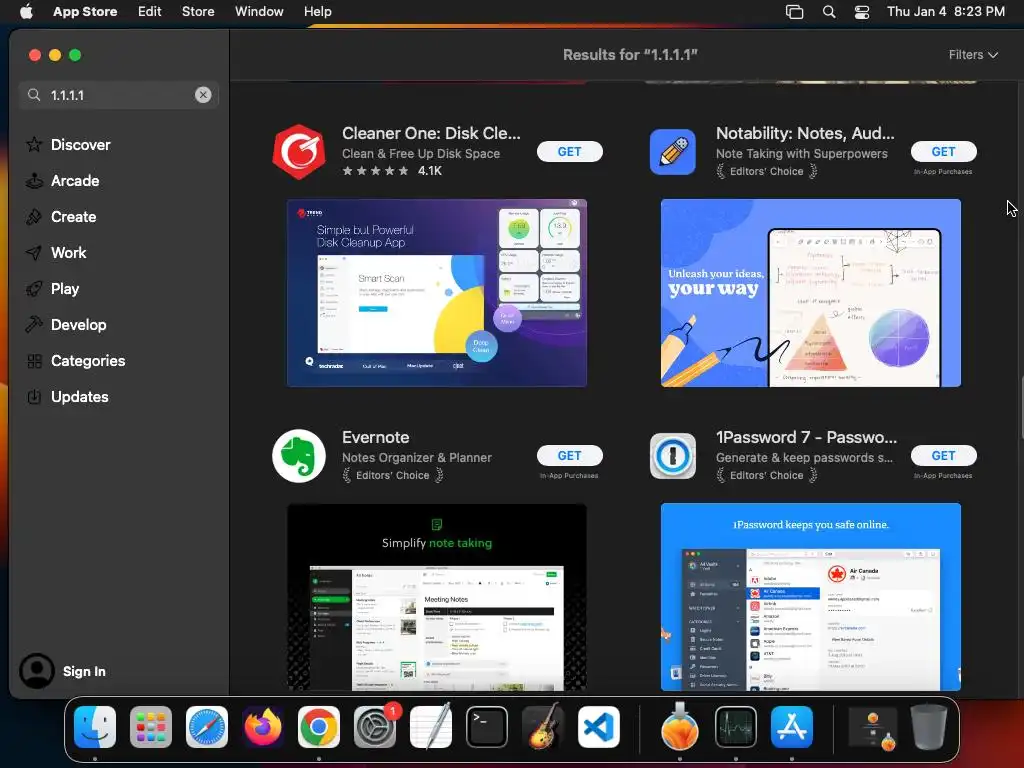Get the 1Password 7 app
Image resolution: width=1024 pixels, height=768 pixels.
(944, 455)
